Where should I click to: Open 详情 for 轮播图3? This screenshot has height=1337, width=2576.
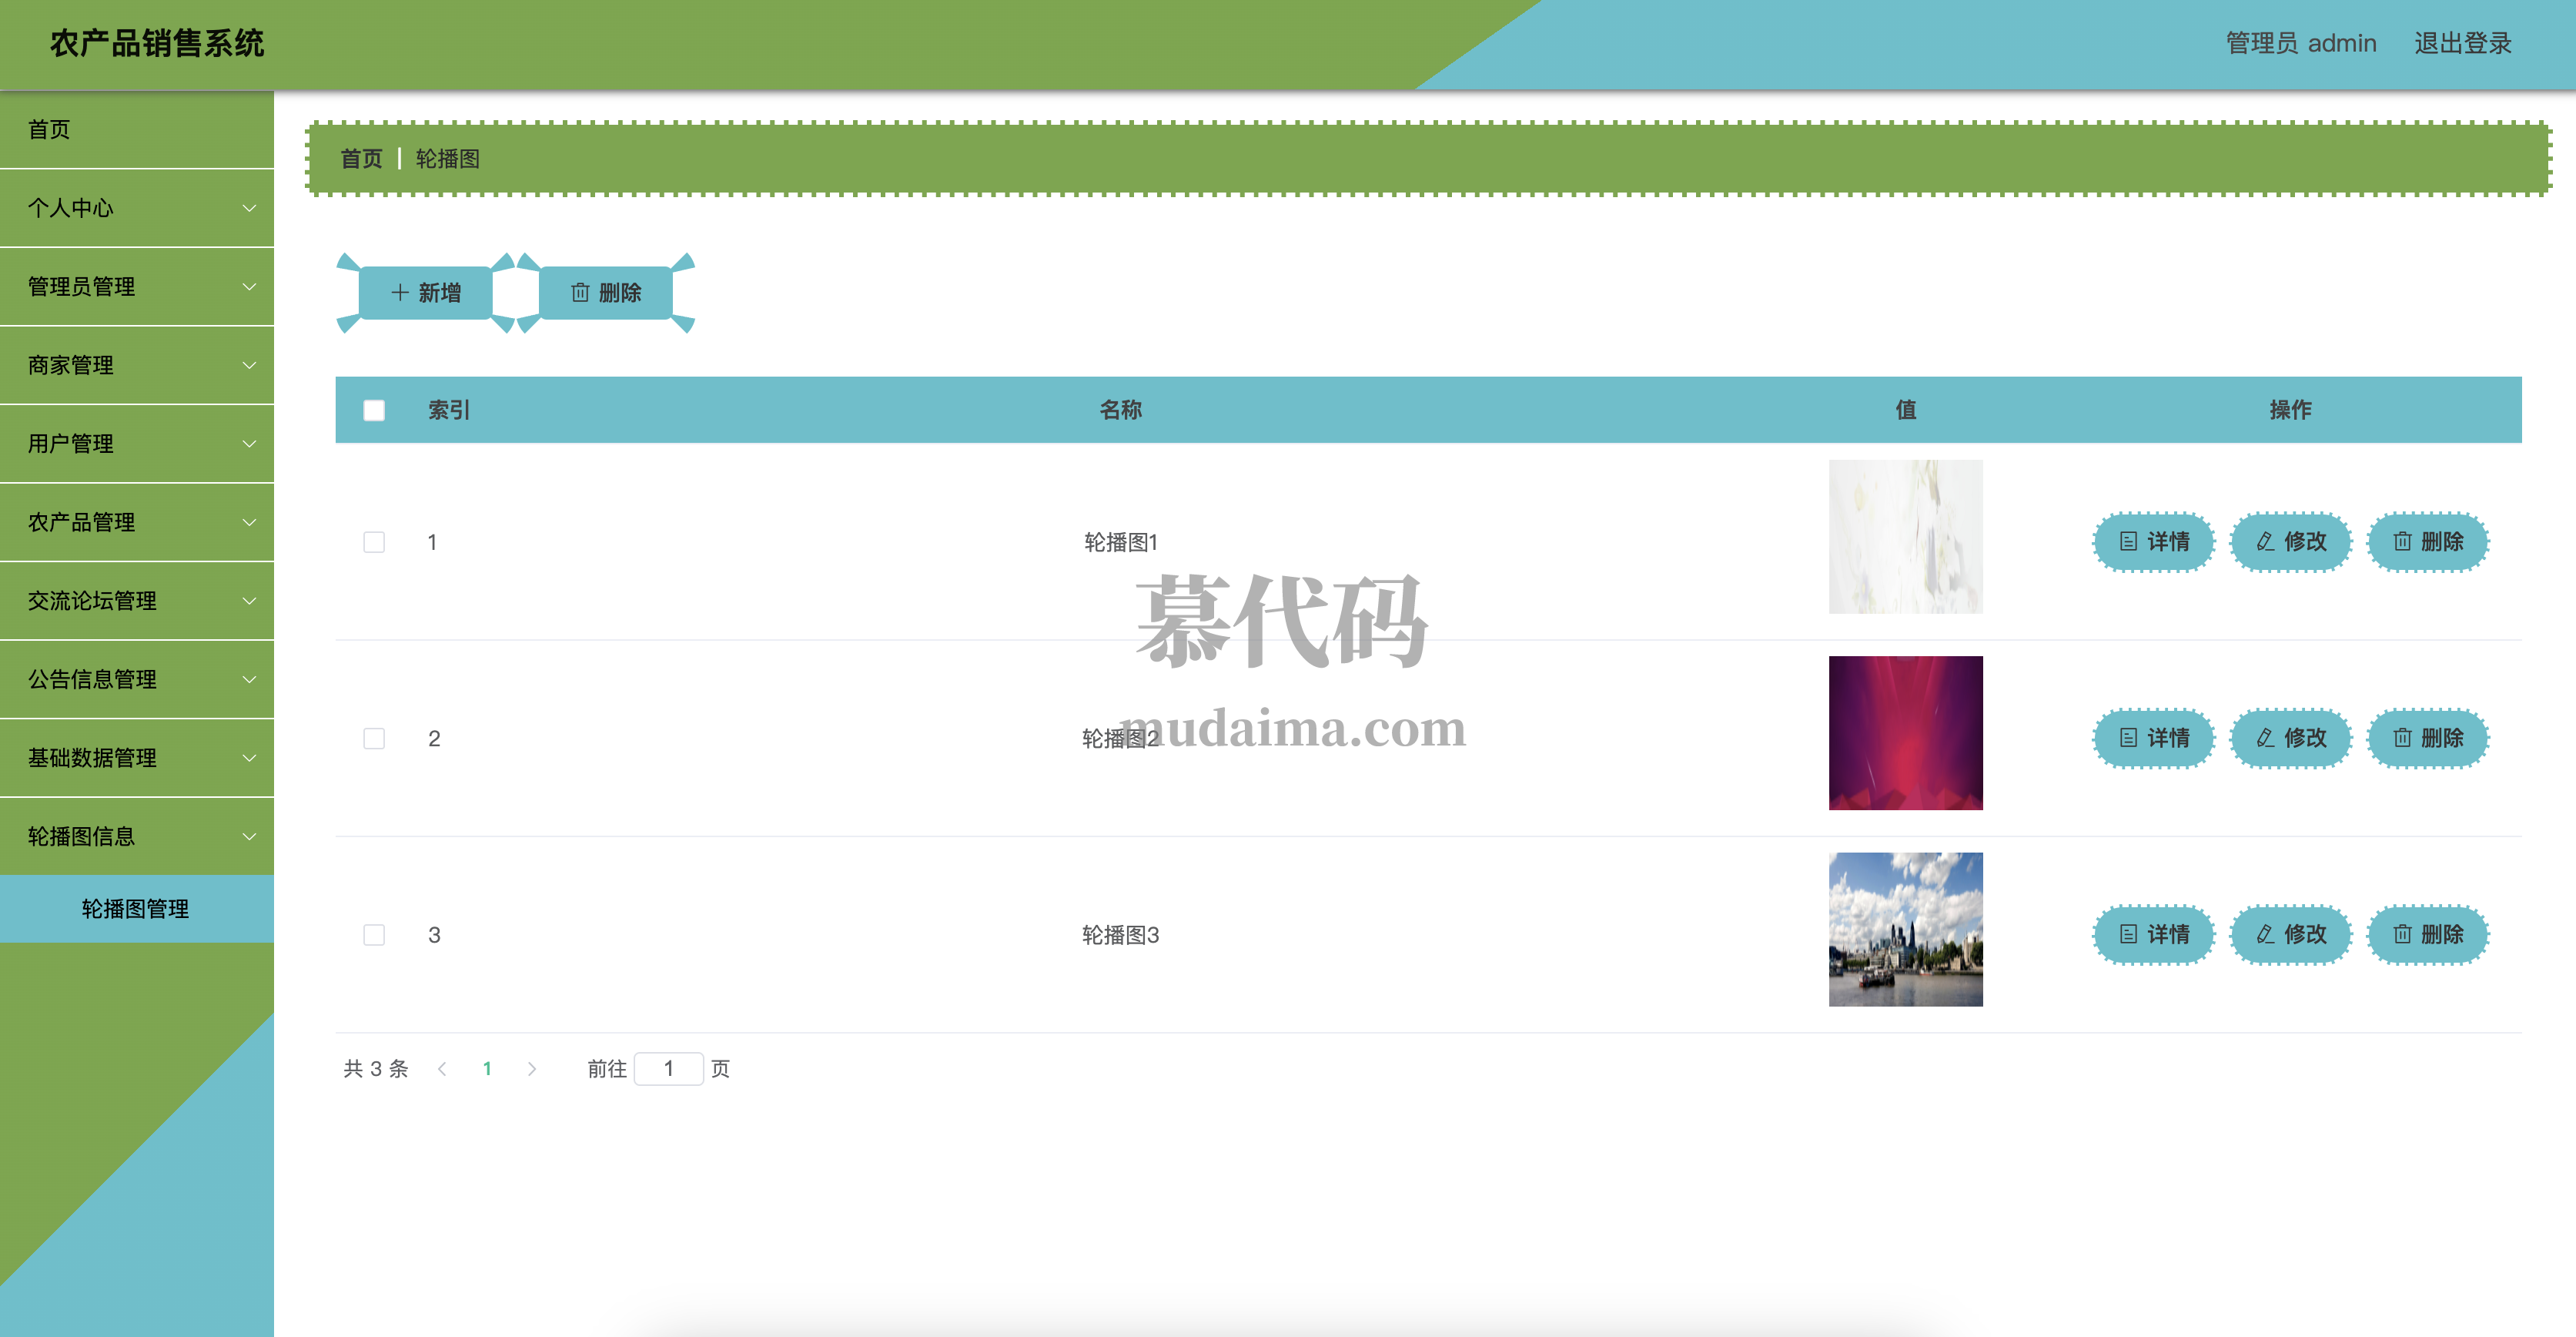(2154, 934)
